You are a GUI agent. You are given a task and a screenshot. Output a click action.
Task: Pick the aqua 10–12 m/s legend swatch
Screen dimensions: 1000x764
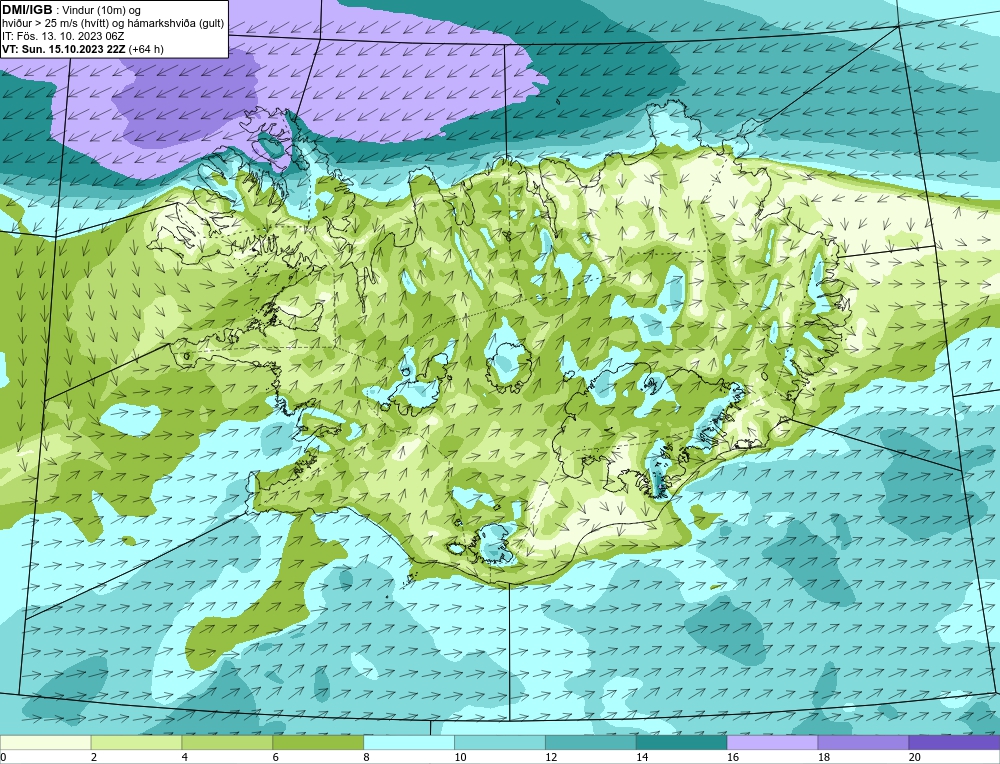(500, 742)
